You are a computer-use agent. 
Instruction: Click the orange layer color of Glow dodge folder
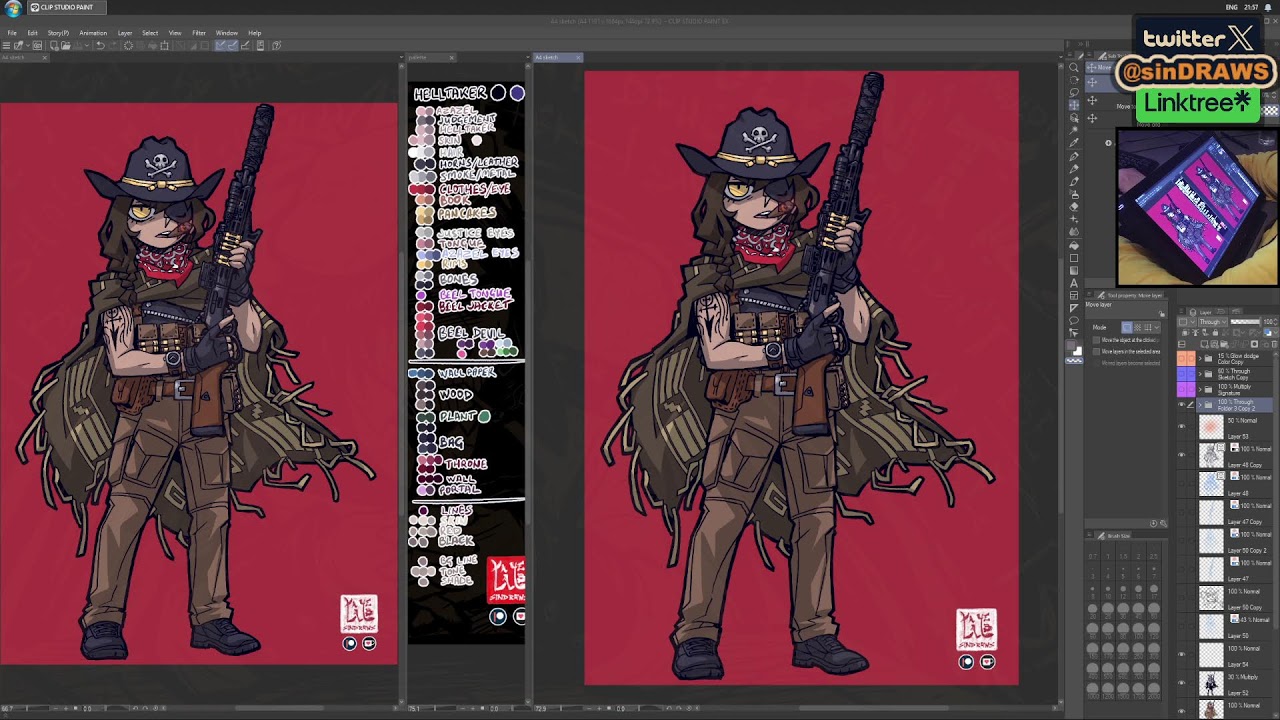tap(1186, 358)
